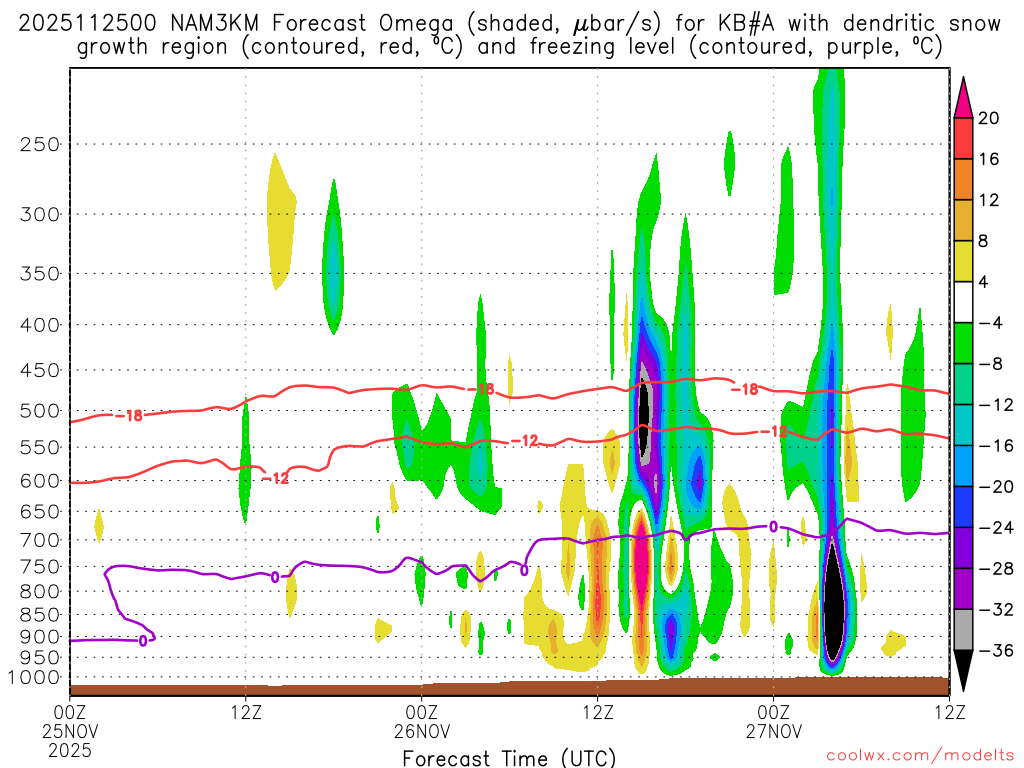Image resolution: width=1024 pixels, height=768 pixels.
Task: Click the yellow blob near 300 hPa
Action: pos(281,222)
